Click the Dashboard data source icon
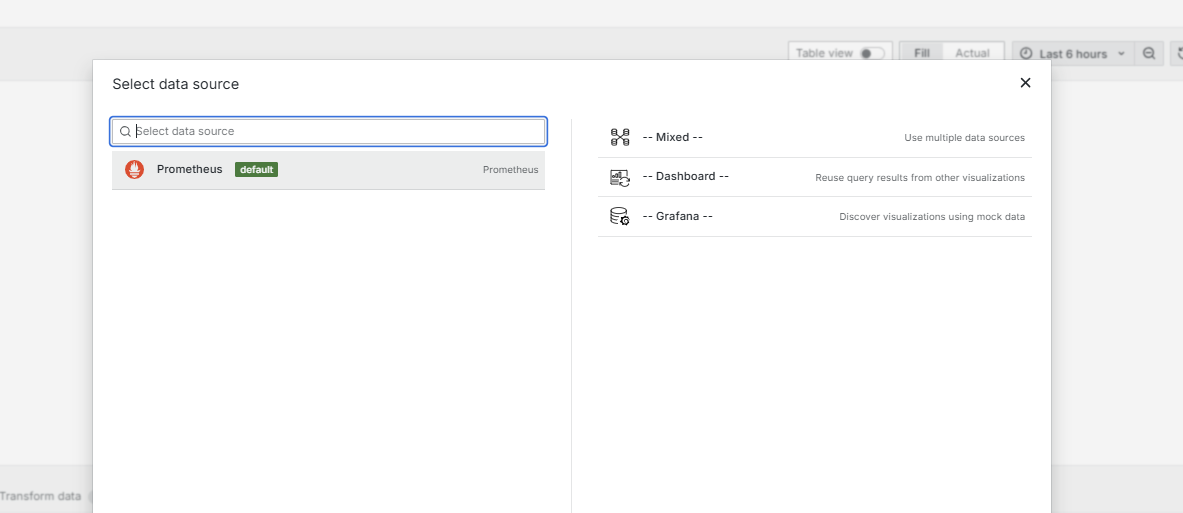 click(619, 177)
